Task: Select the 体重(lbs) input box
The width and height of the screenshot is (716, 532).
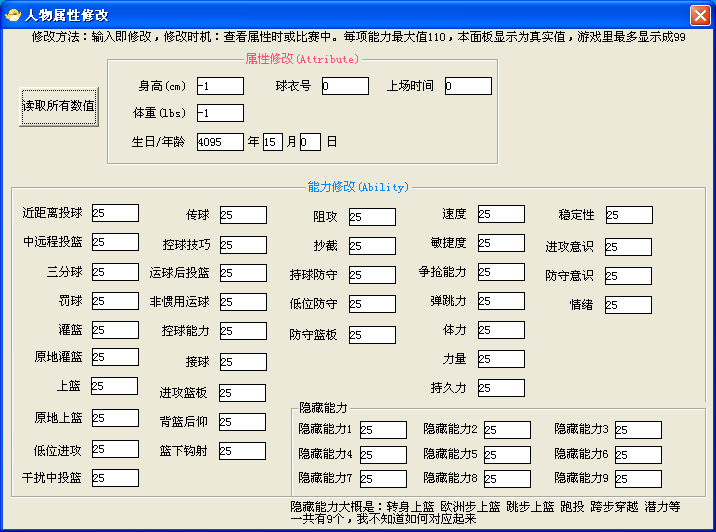Action: [220, 113]
